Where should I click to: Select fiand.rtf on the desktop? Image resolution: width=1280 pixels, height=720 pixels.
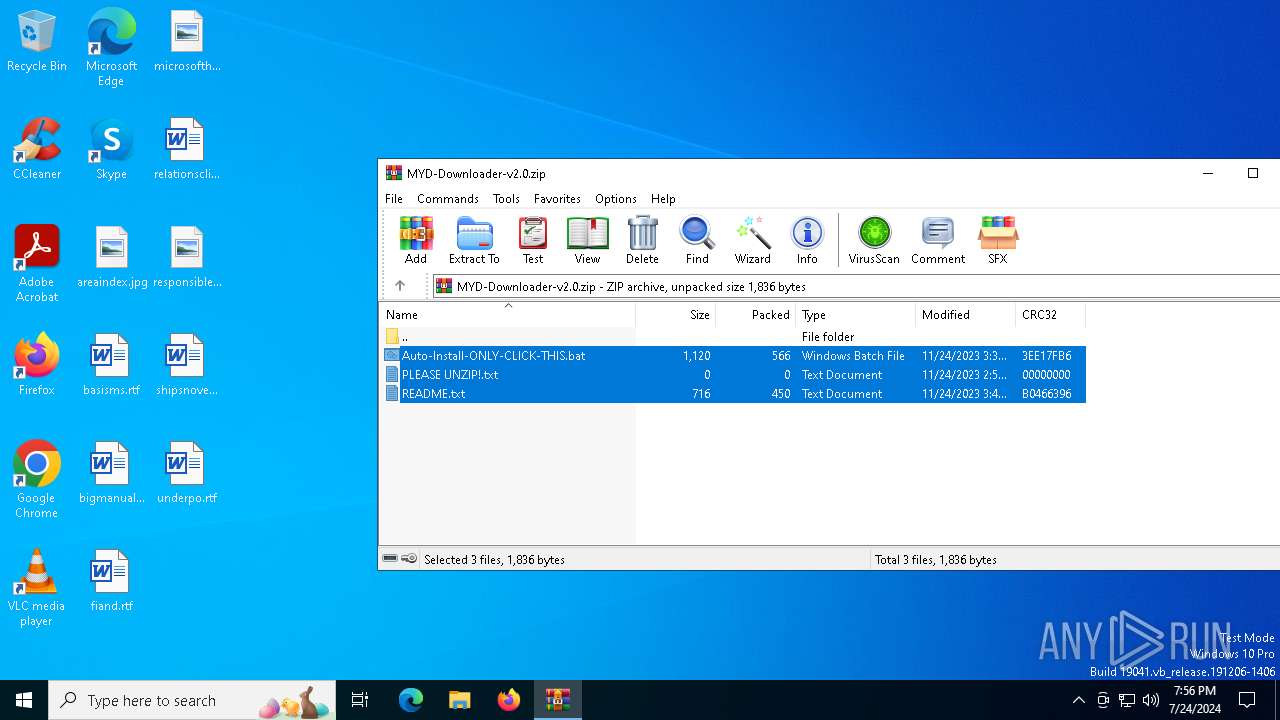coord(111,581)
